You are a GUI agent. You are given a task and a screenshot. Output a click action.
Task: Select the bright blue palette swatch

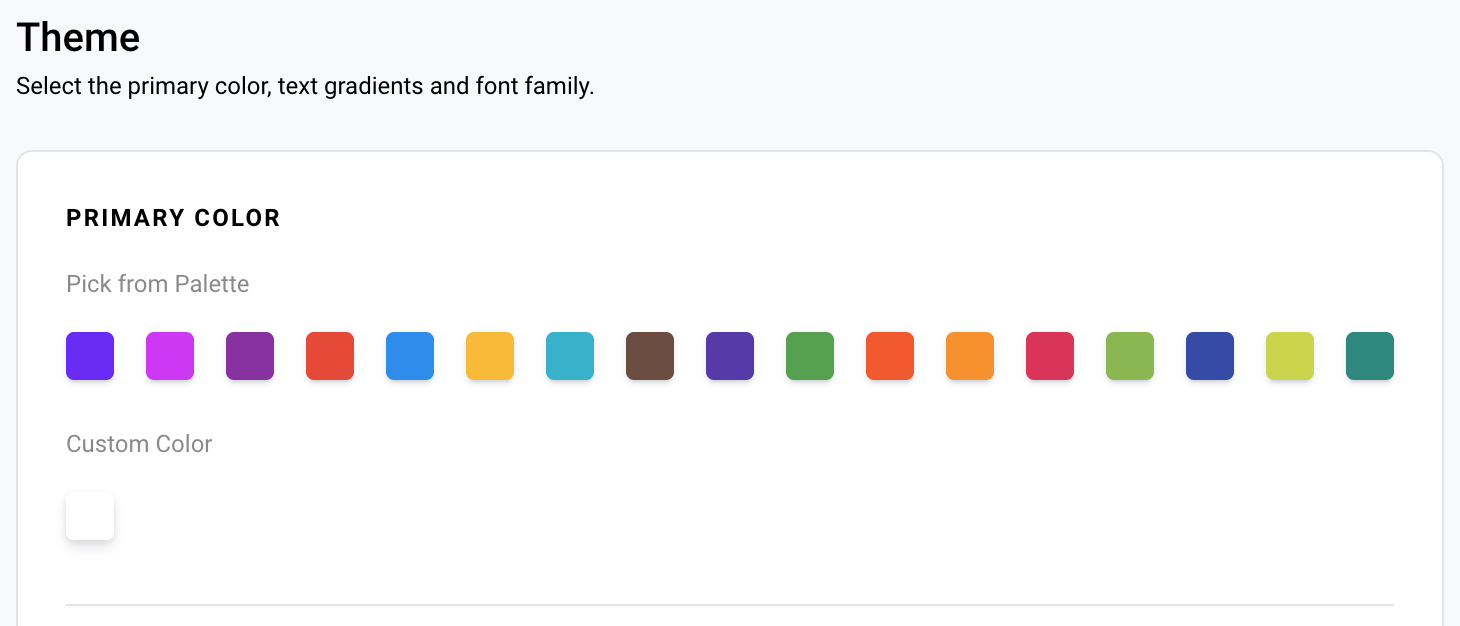tap(410, 356)
